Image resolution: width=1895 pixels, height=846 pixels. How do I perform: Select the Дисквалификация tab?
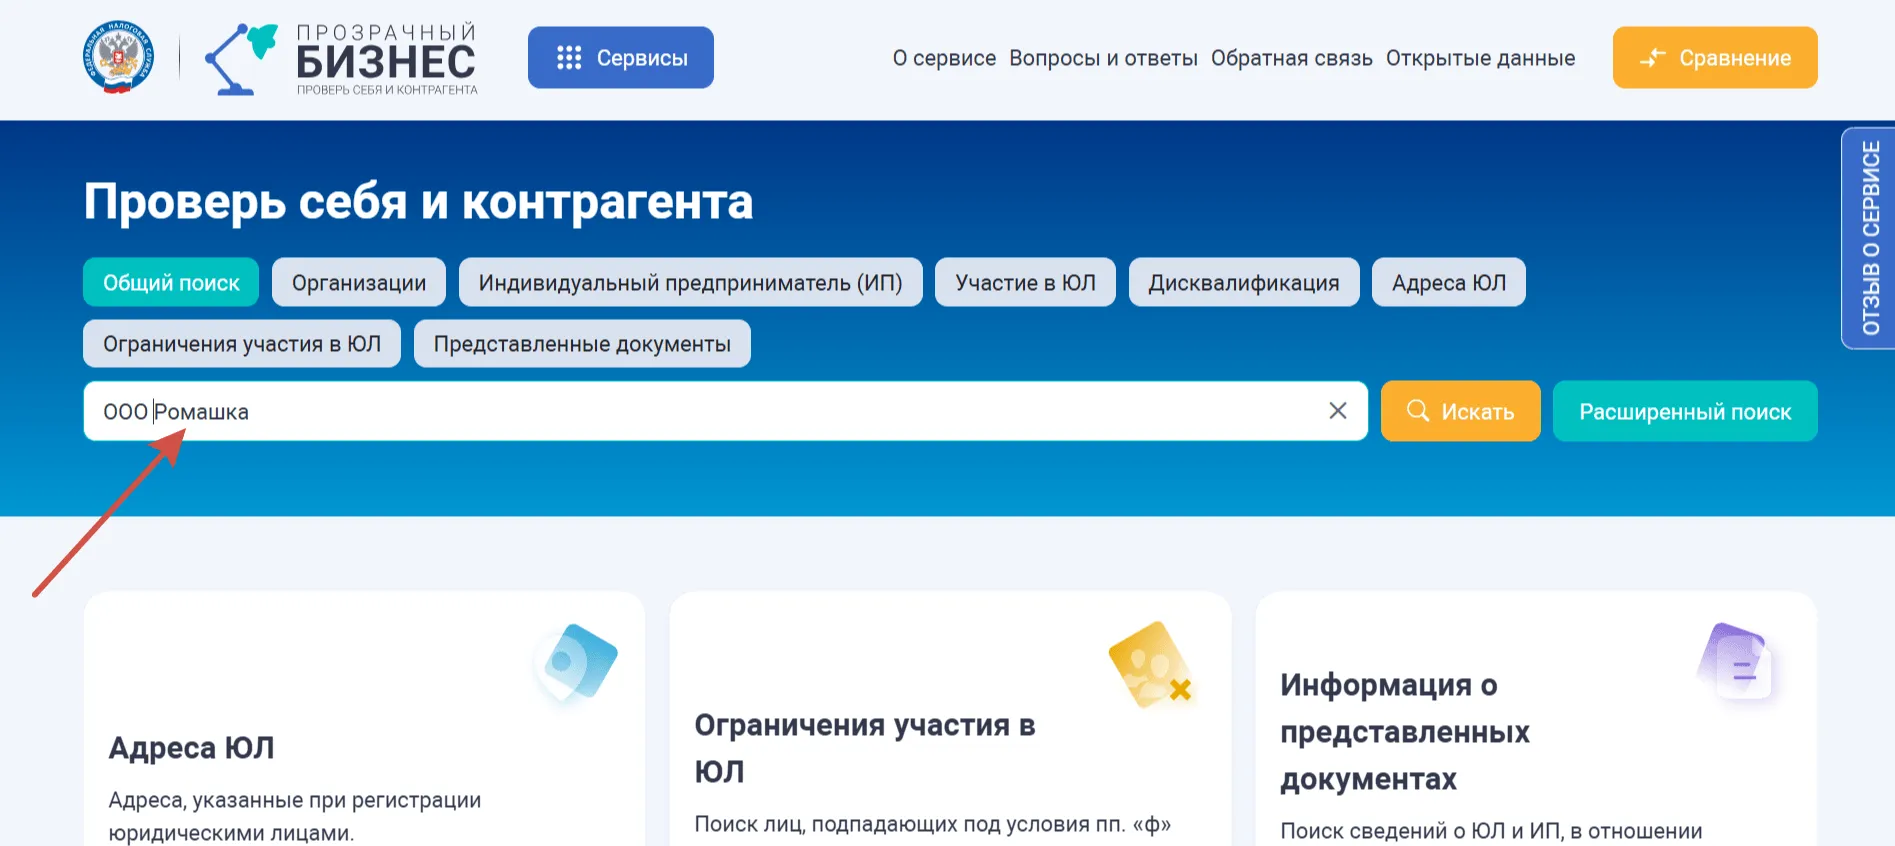pyautogui.click(x=1244, y=283)
